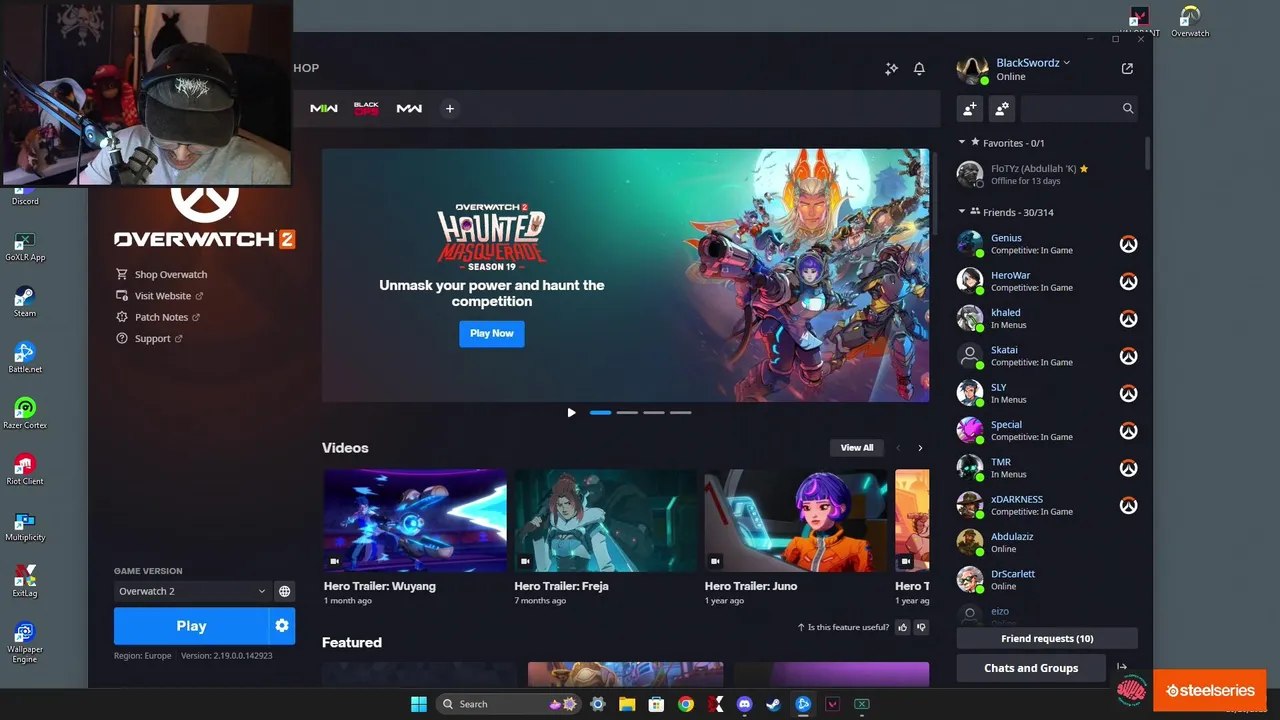Open Friend requests (10)
Image resolution: width=1280 pixels, height=720 pixels.
(x=1047, y=638)
